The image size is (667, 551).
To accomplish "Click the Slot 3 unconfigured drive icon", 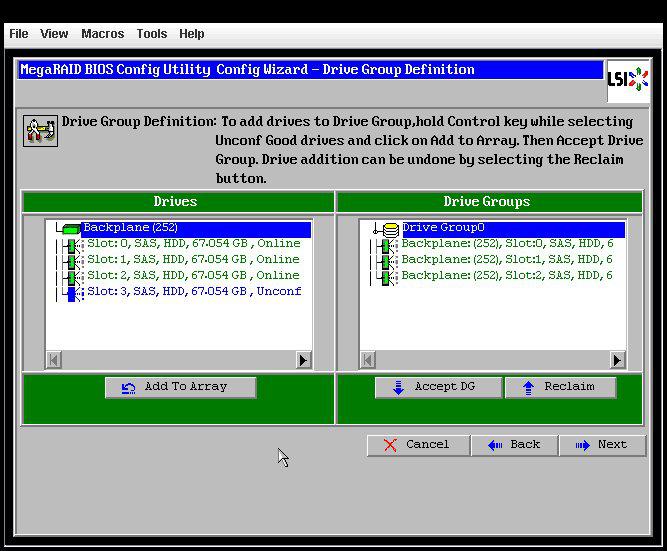I will 71,292.
